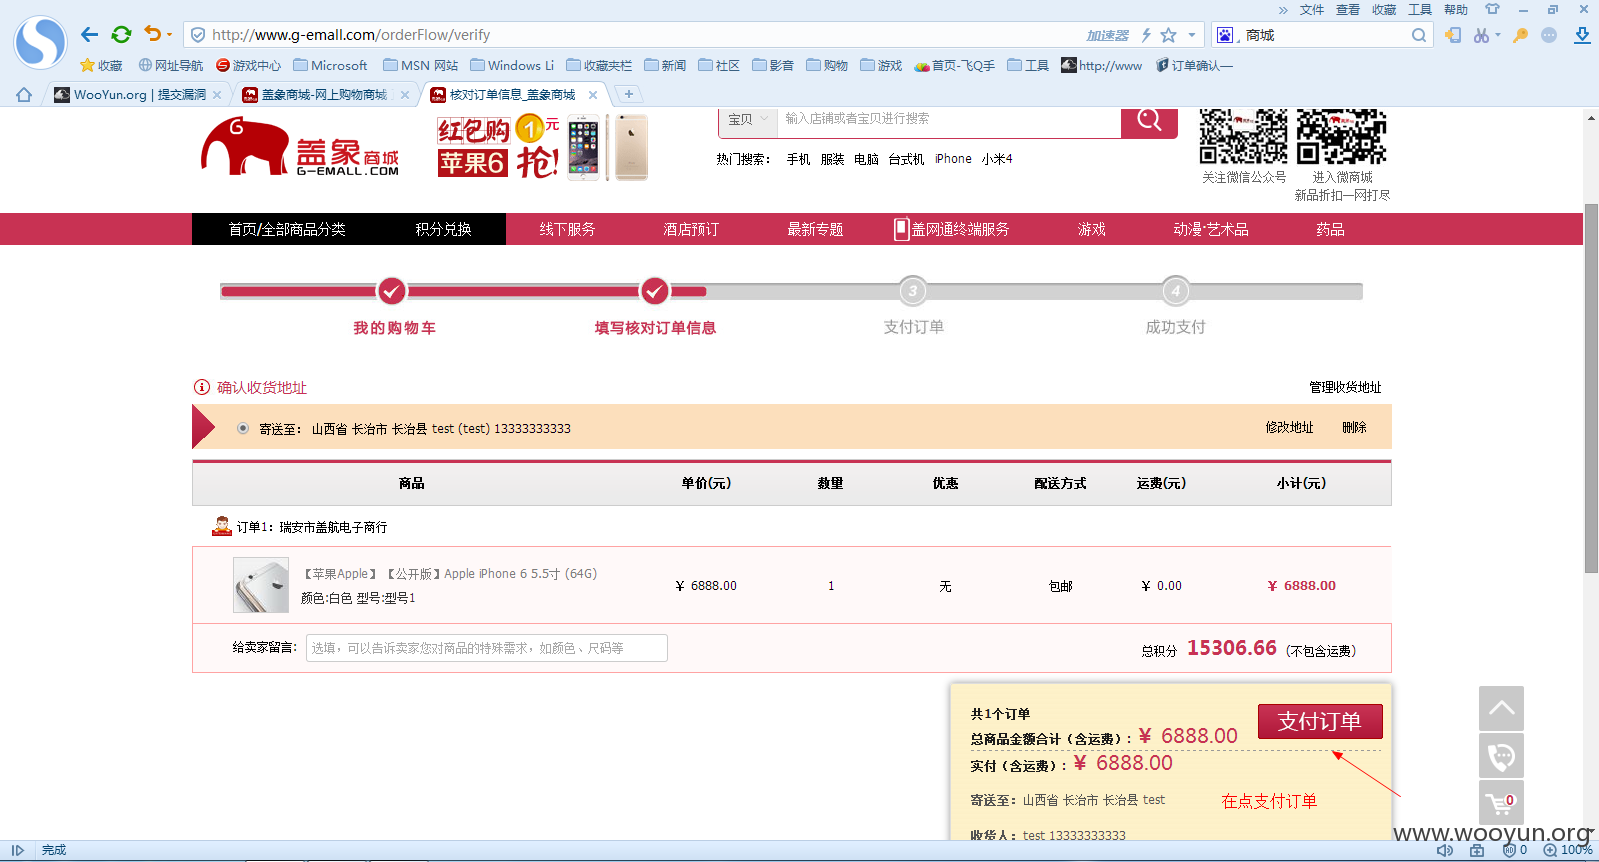Click the undo/restore page icon
Screen dimensions: 1599x862
tap(152, 34)
